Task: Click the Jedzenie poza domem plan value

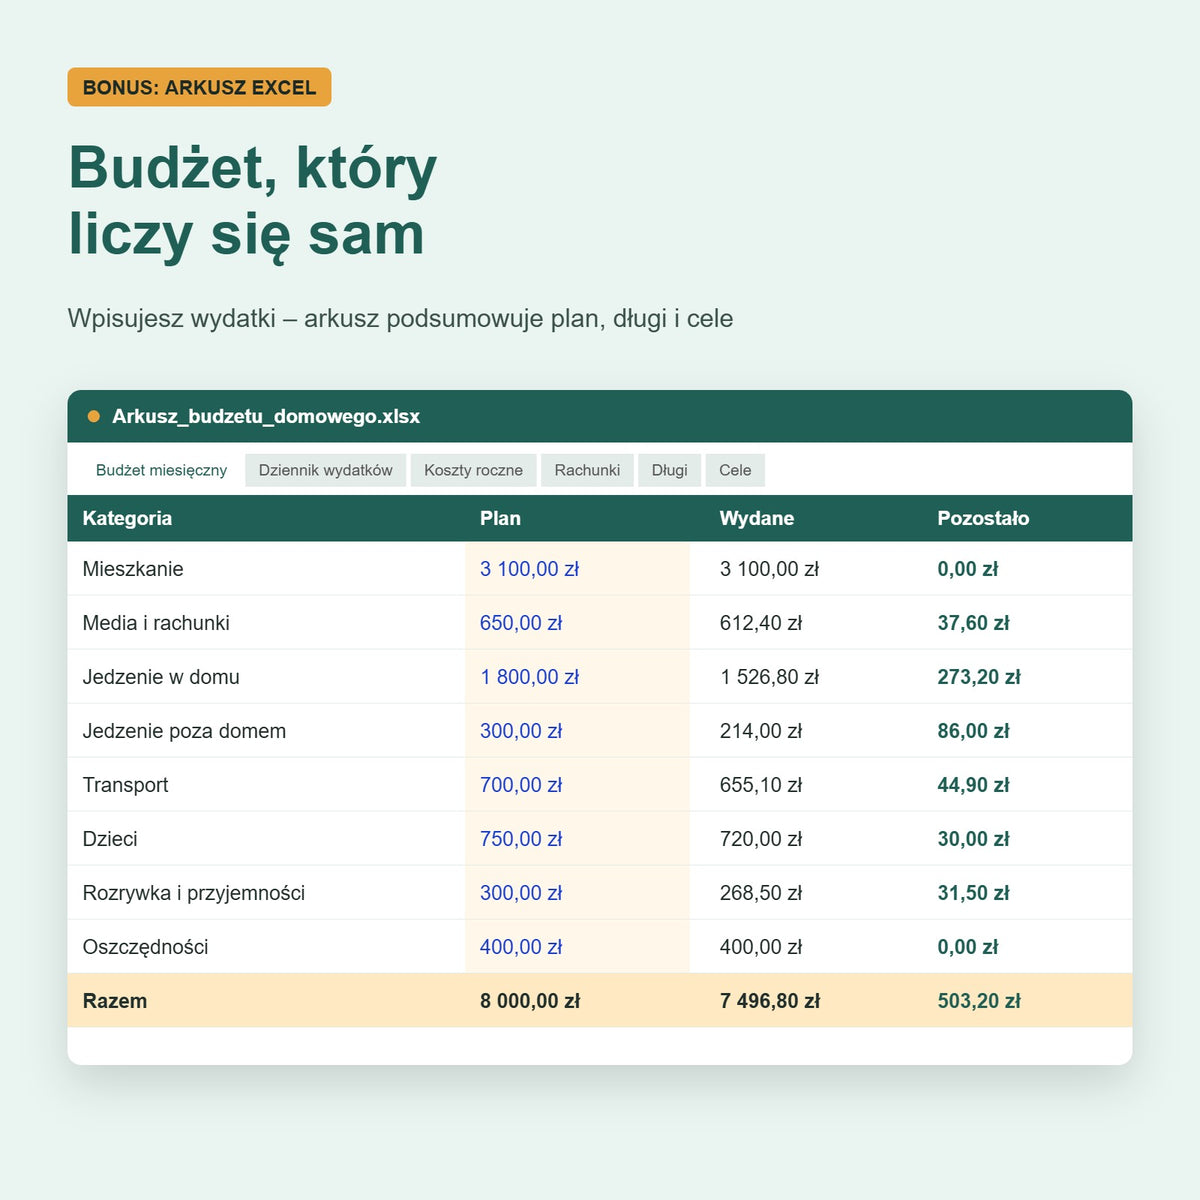Action: [x=521, y=731]
